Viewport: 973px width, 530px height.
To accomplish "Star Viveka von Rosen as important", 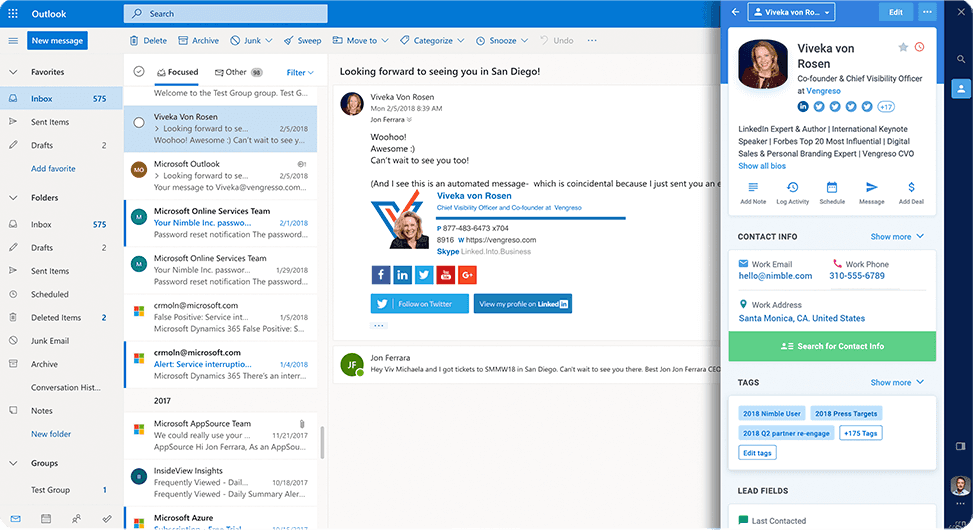I will [x=903, y=47].
